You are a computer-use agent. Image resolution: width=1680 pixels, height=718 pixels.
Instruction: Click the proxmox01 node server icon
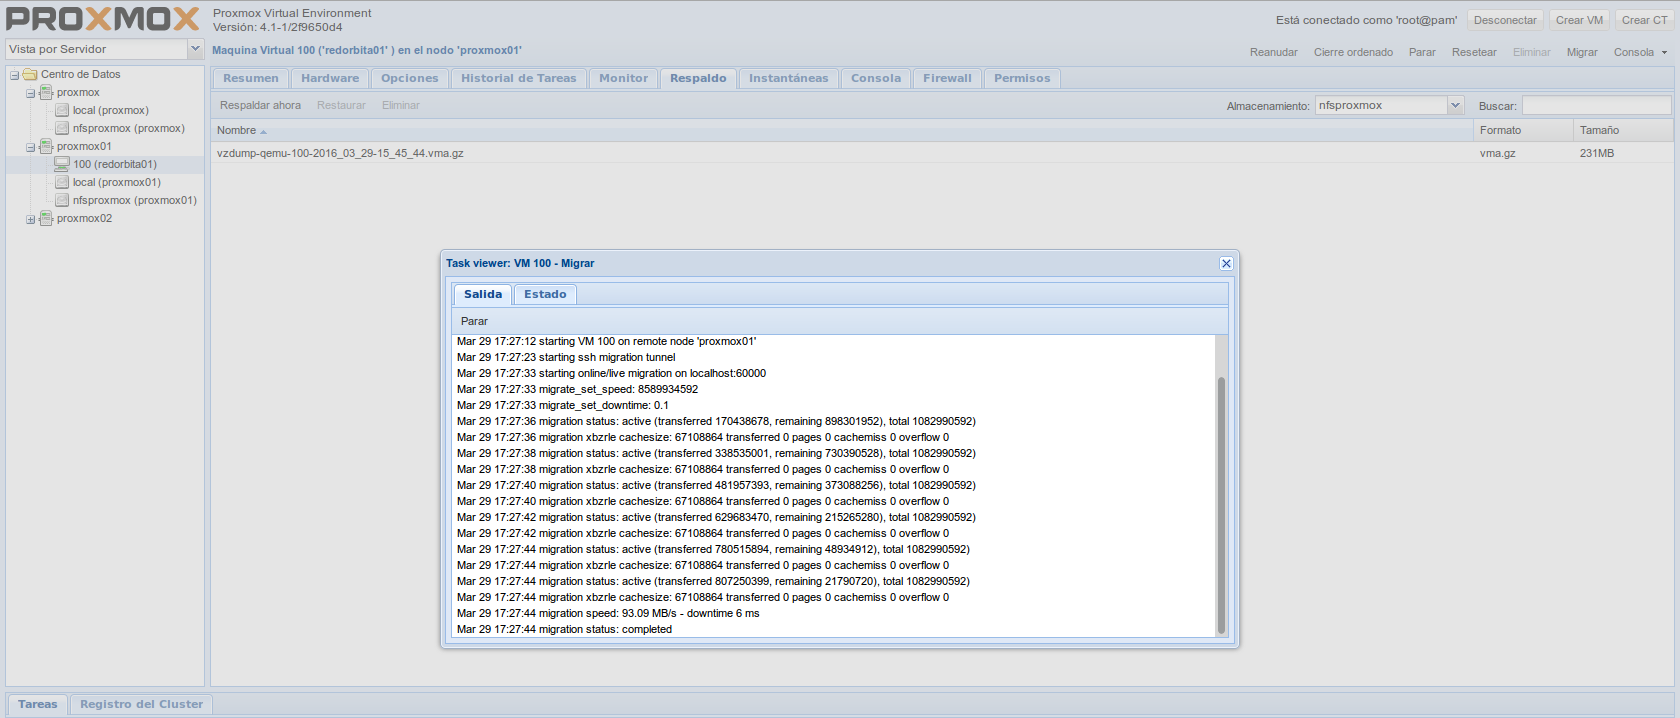coord(46,146)
